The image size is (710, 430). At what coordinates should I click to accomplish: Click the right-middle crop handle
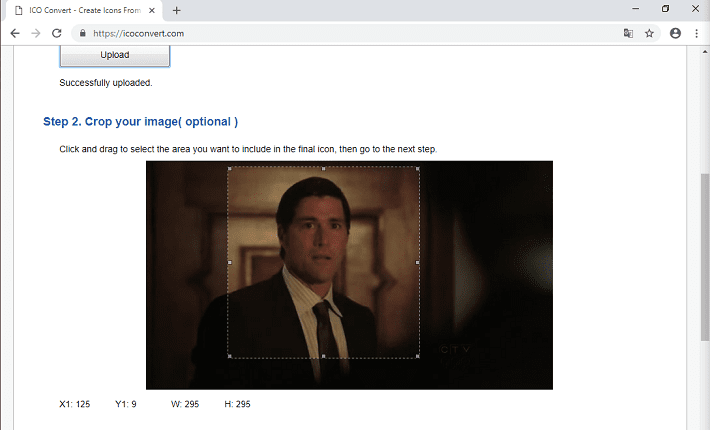(x=417, y=262)
